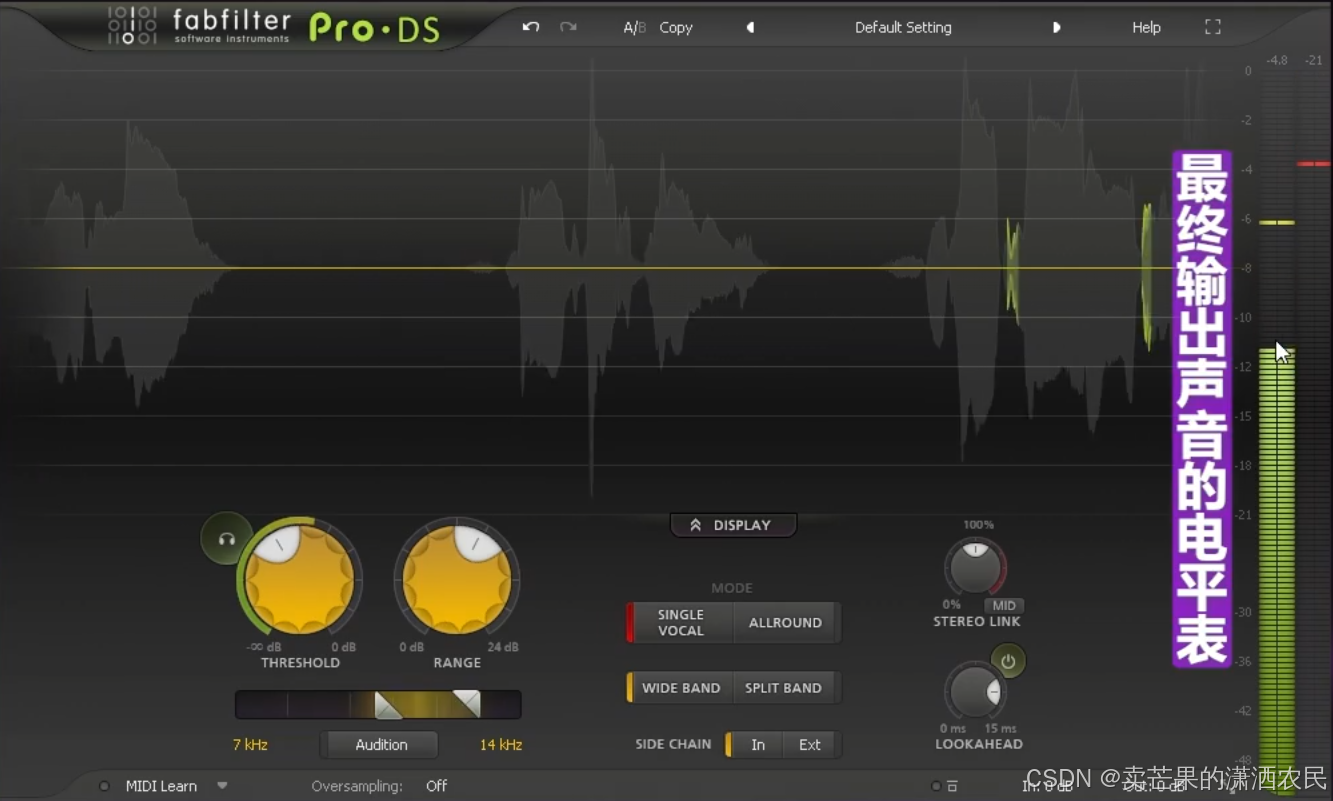Open the MIDI Learn dropdown arrow
Image resolution: width=1333 pixels, height=801 pixels.
(222, 785)
